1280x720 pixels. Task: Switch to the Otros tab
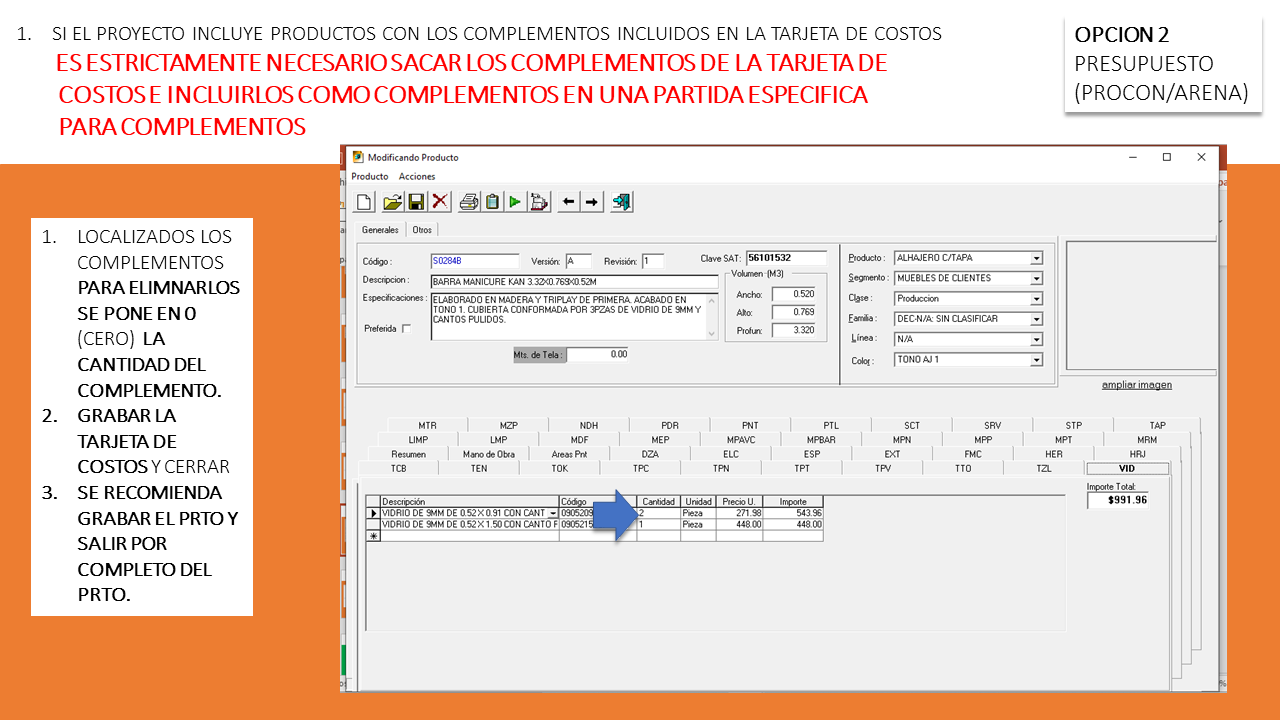422,230
